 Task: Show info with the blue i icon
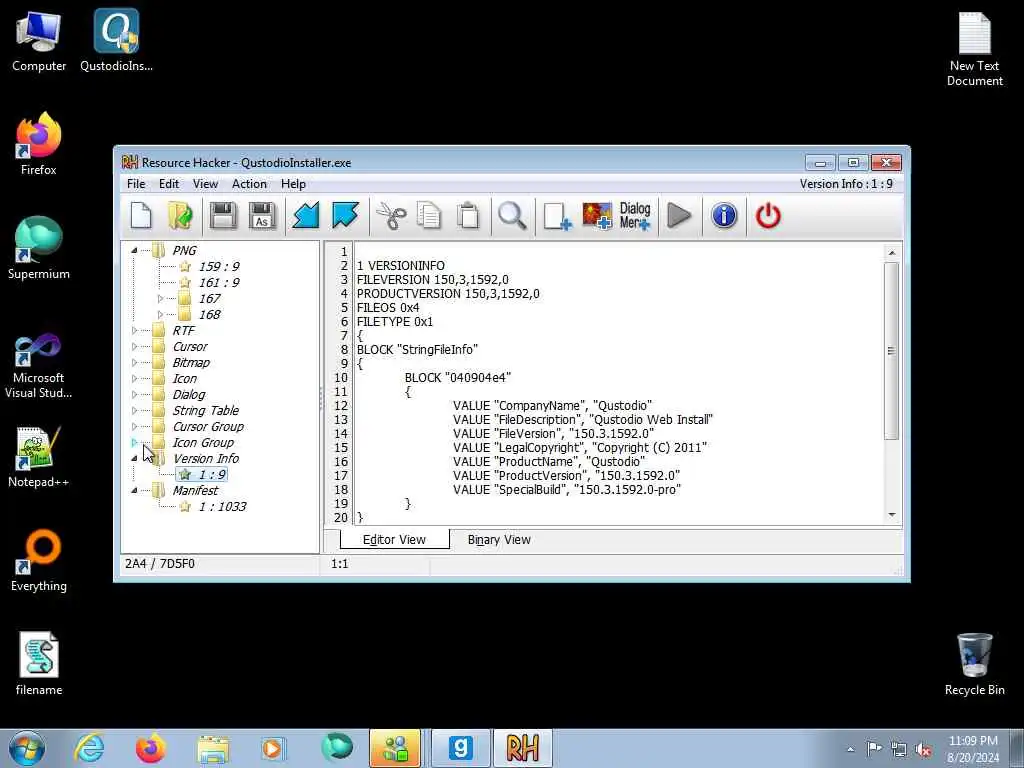(x=724, y=216)
